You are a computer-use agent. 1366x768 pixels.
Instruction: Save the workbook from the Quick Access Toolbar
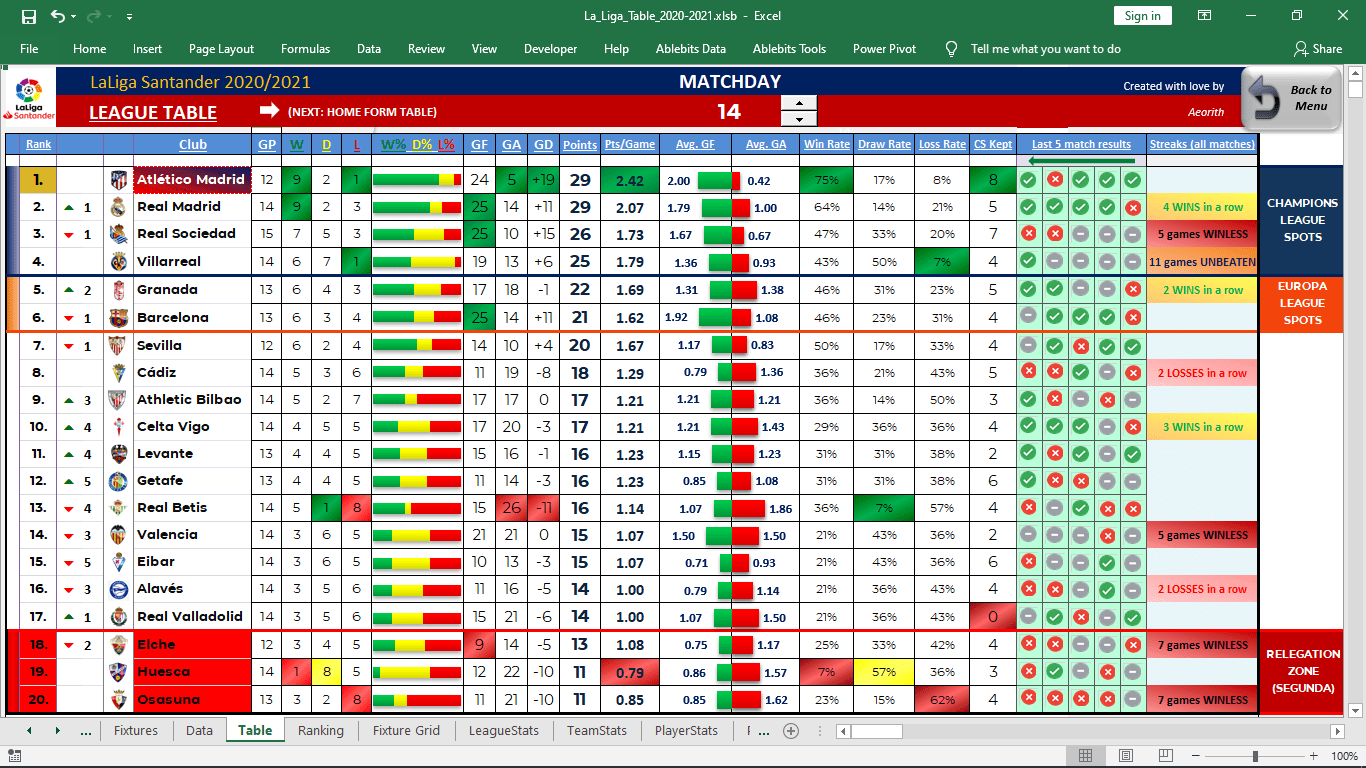pyautogui.click(x=30, y=17)
